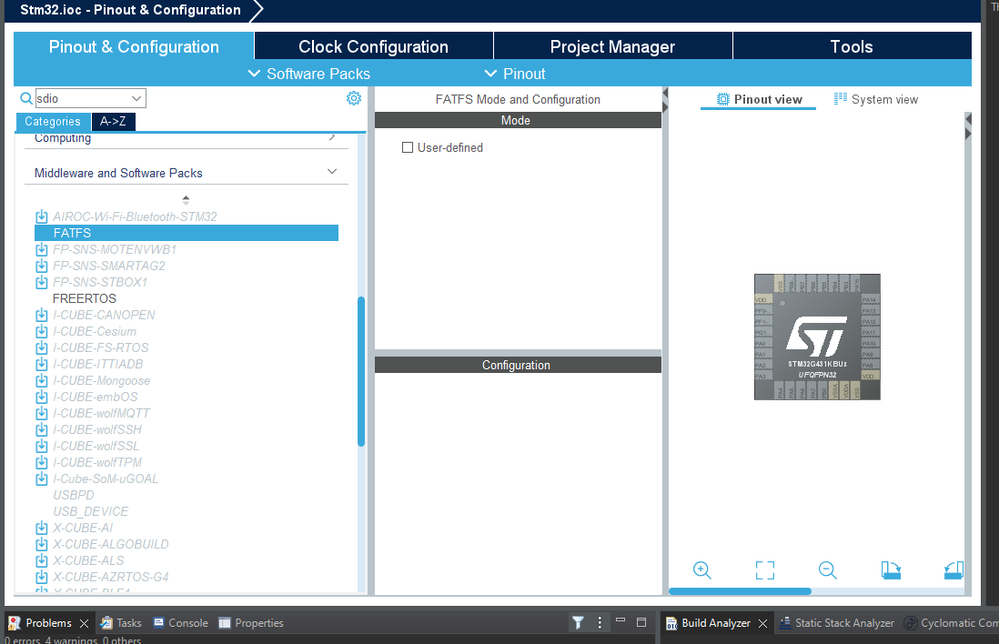The image size is (999, 644).
Task: Zoom in on the pinout view
Action: click(x=702, y=570)
